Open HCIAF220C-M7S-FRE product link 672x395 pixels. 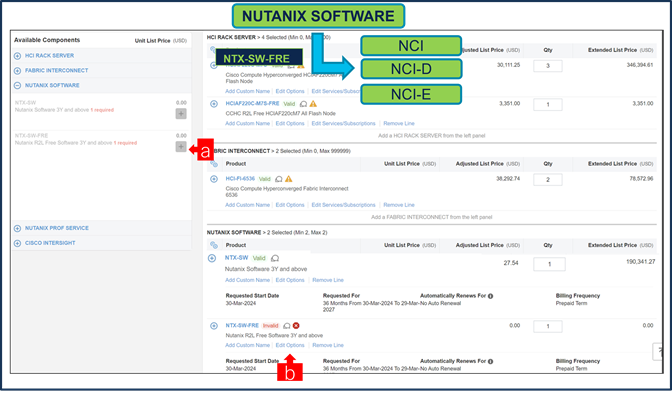tap(252, 104)
